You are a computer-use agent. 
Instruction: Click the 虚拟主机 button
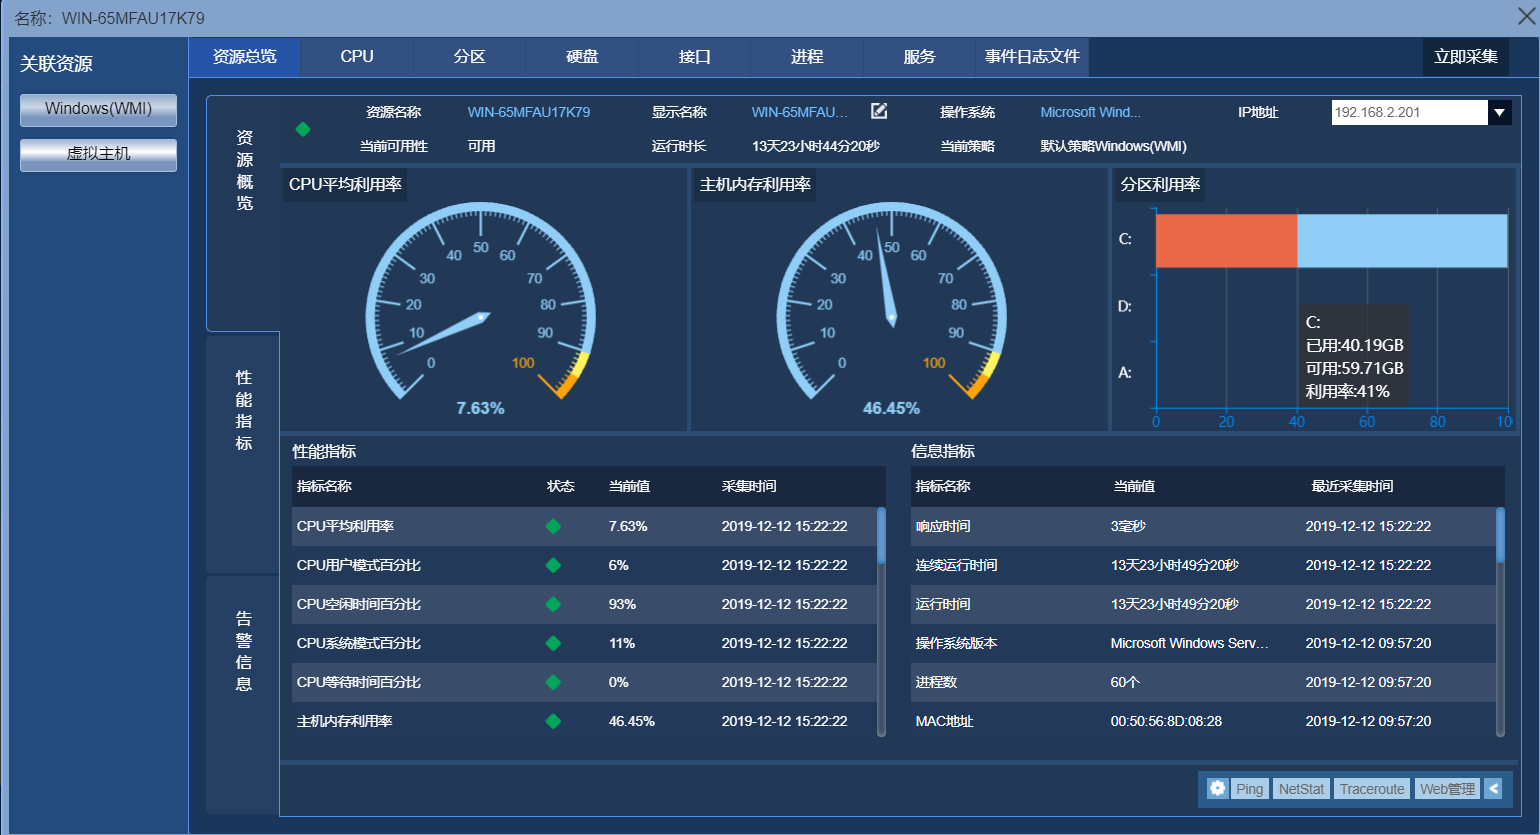pyautogui.click(x=98, y=154)
